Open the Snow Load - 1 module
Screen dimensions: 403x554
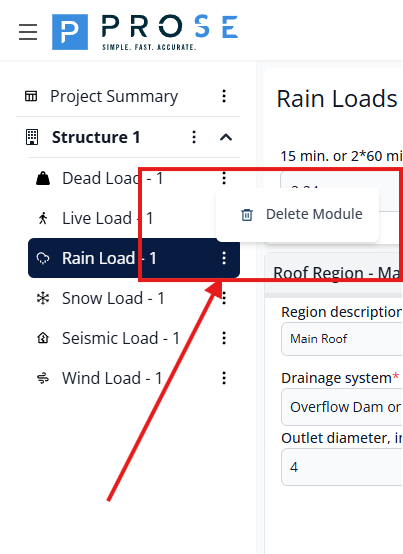(113, 298)
